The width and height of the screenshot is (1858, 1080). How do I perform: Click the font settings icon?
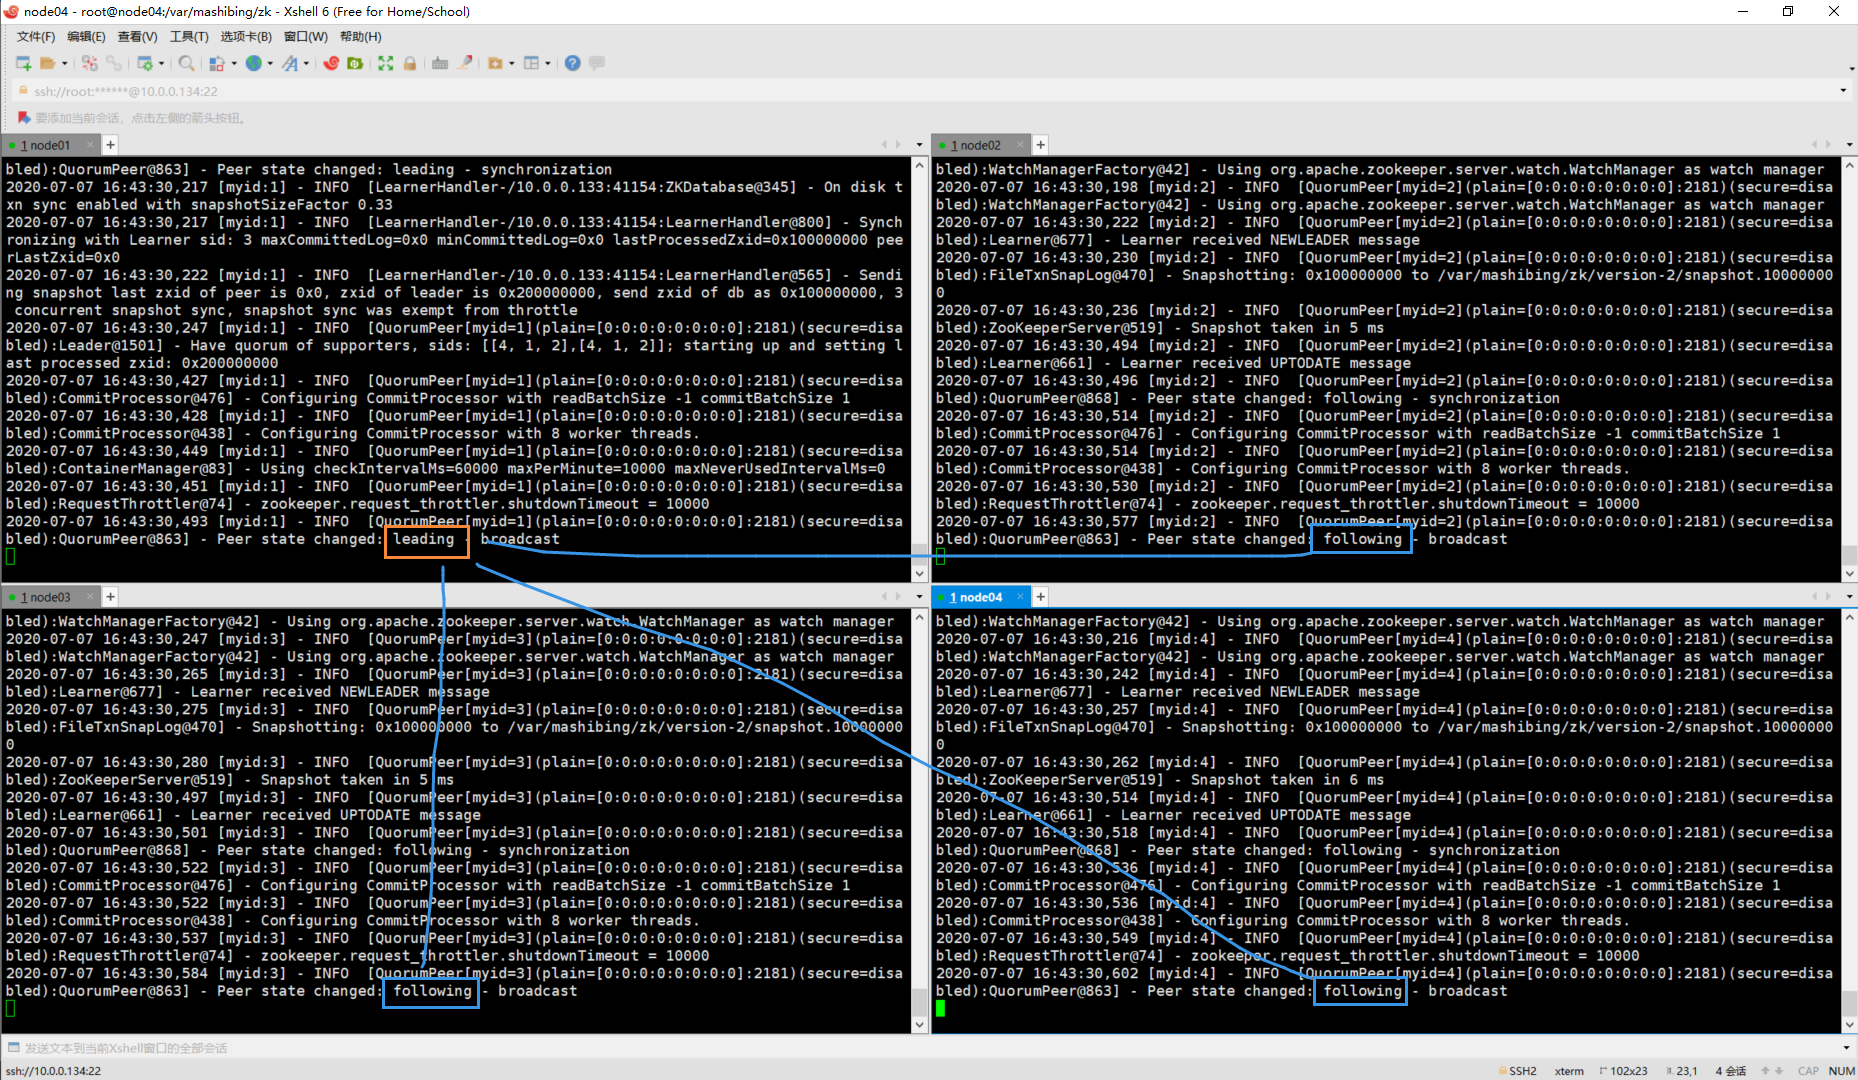290,63
